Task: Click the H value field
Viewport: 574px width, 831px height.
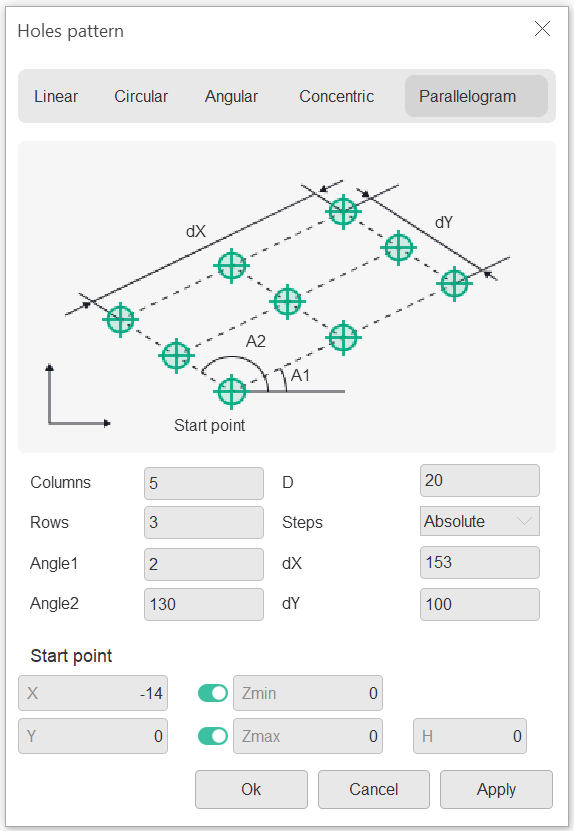Action: click(470, 736)
